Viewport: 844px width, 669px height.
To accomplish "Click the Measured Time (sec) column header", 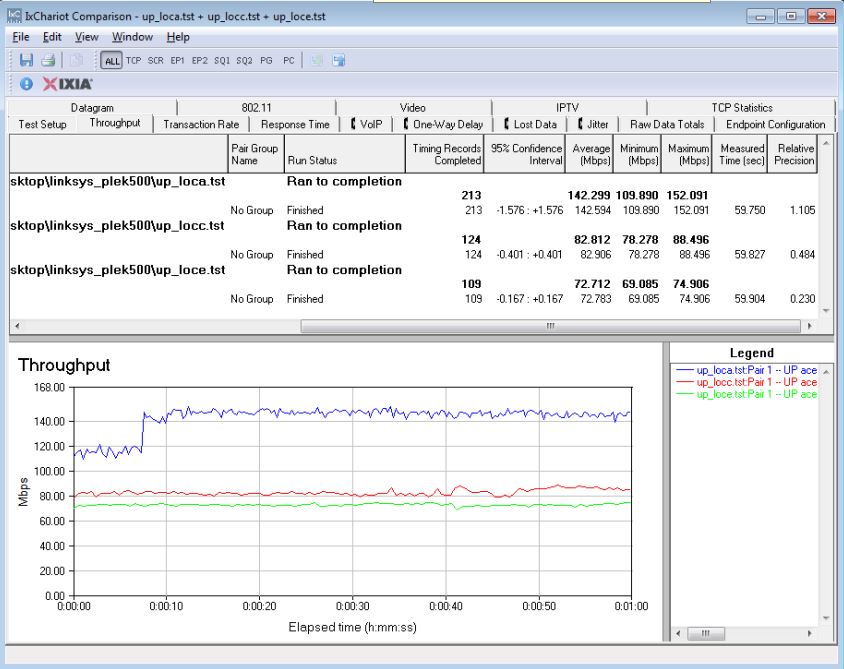I will pyautogui.click(x=740, y=154).
